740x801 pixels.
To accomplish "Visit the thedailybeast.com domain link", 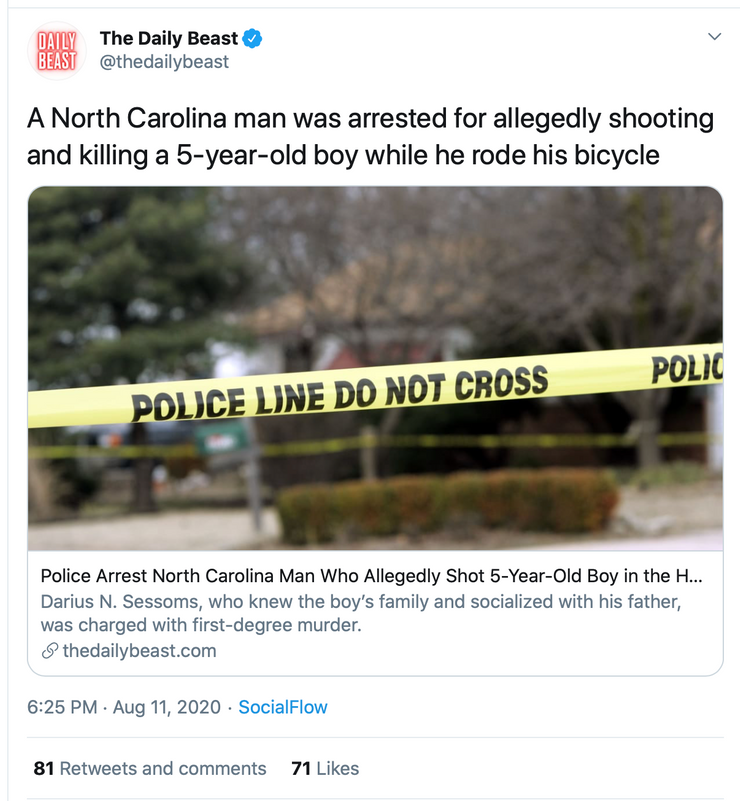I will point(139,651).
